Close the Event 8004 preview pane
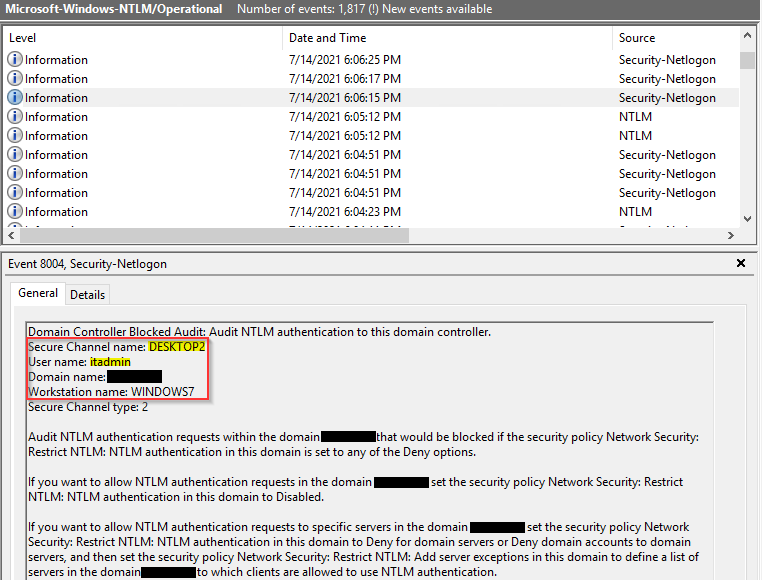The height and width of the screenshot is (580, 762). tap(741, 264)
